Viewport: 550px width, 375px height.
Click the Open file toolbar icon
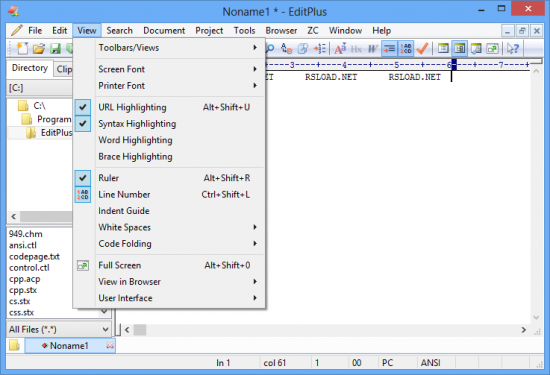point(39,48)
